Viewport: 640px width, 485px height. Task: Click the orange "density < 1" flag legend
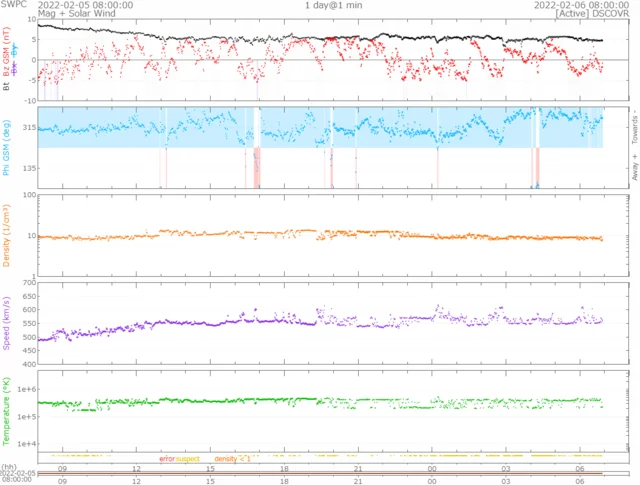[x=232, y=458]
